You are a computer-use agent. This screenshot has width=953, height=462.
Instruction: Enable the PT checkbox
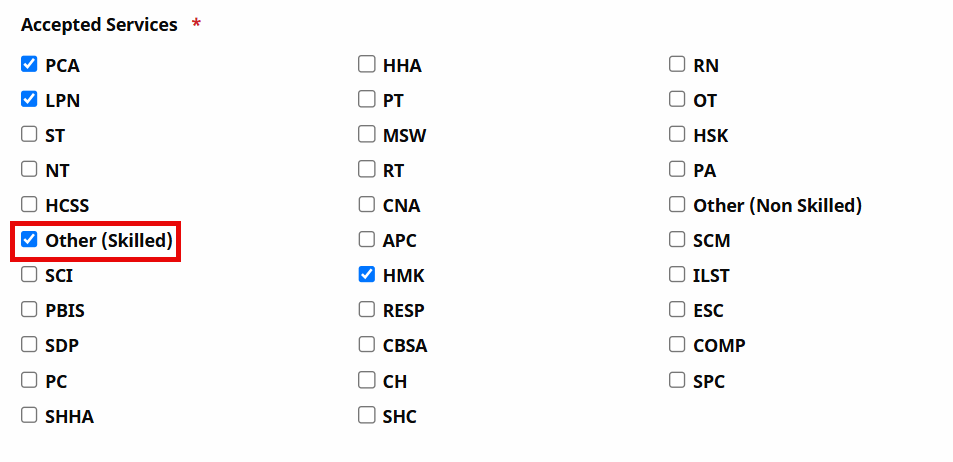pyautogui.click(x=367, y=100)
